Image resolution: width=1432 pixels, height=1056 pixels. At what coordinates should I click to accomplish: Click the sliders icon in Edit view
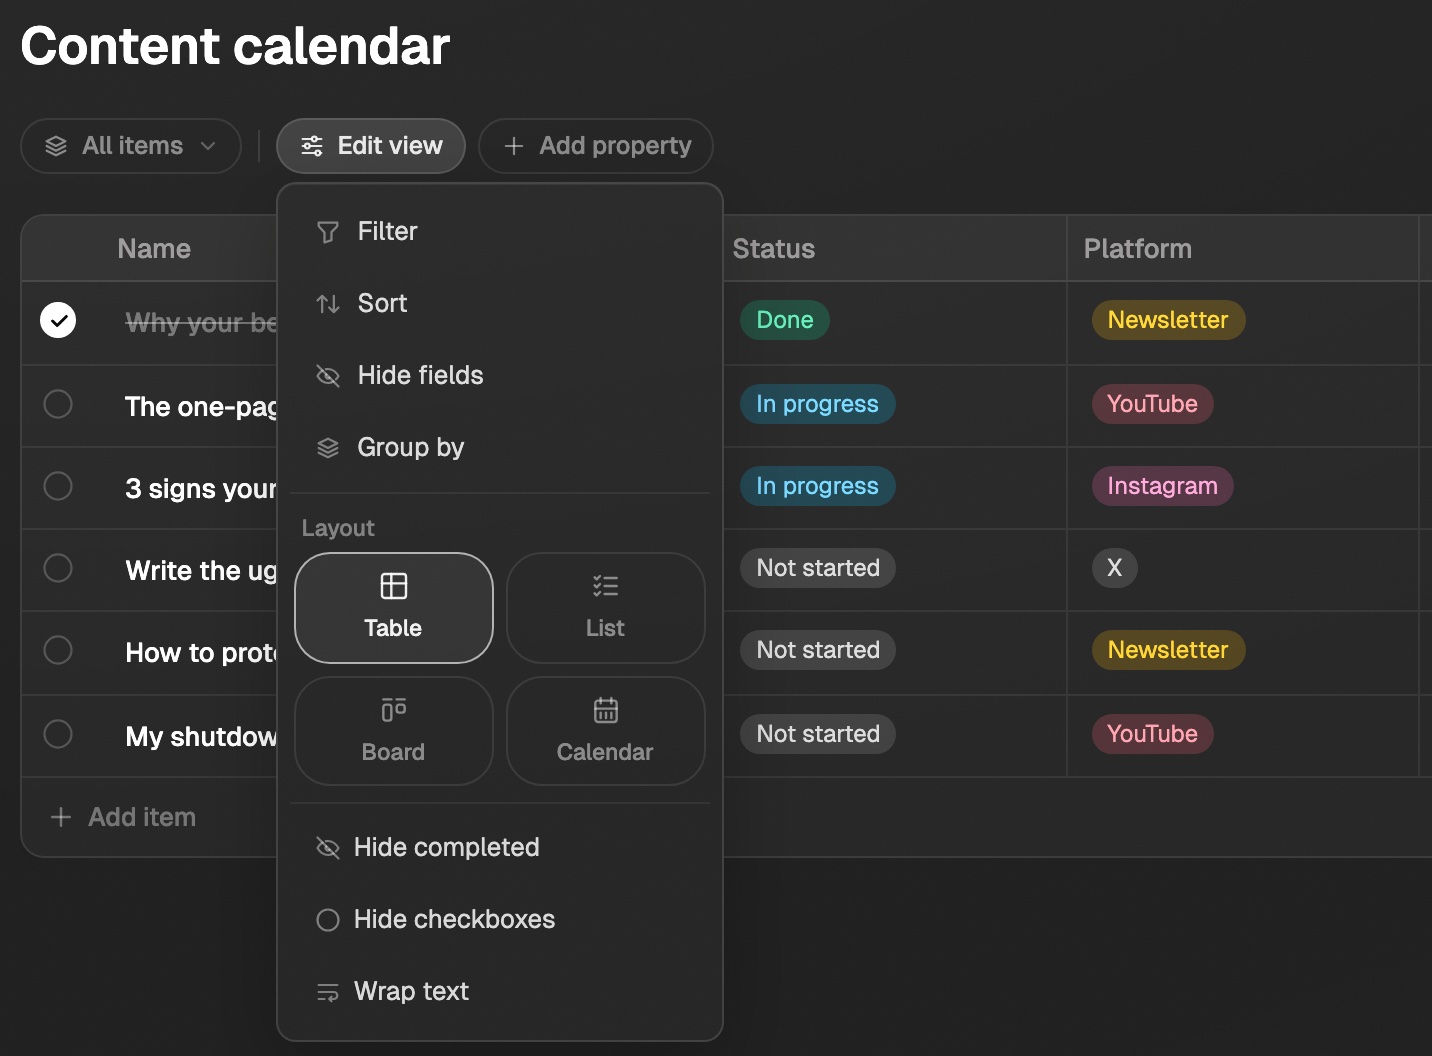[x=312, y=146]
